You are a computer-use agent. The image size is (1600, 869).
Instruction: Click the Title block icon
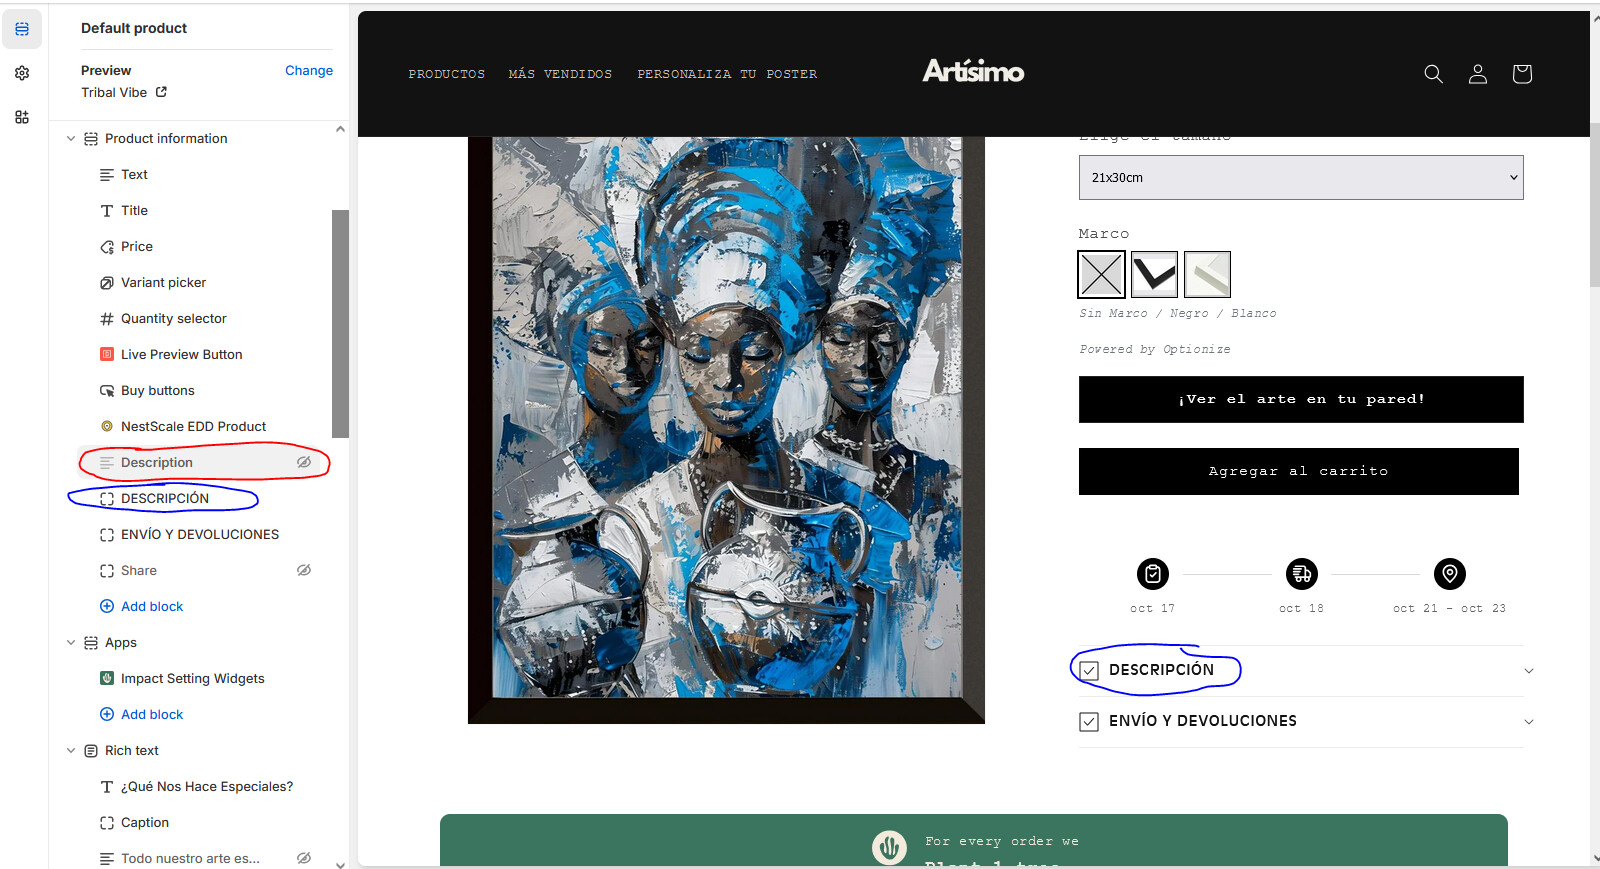pyautogui.click(x=107, y=211)
